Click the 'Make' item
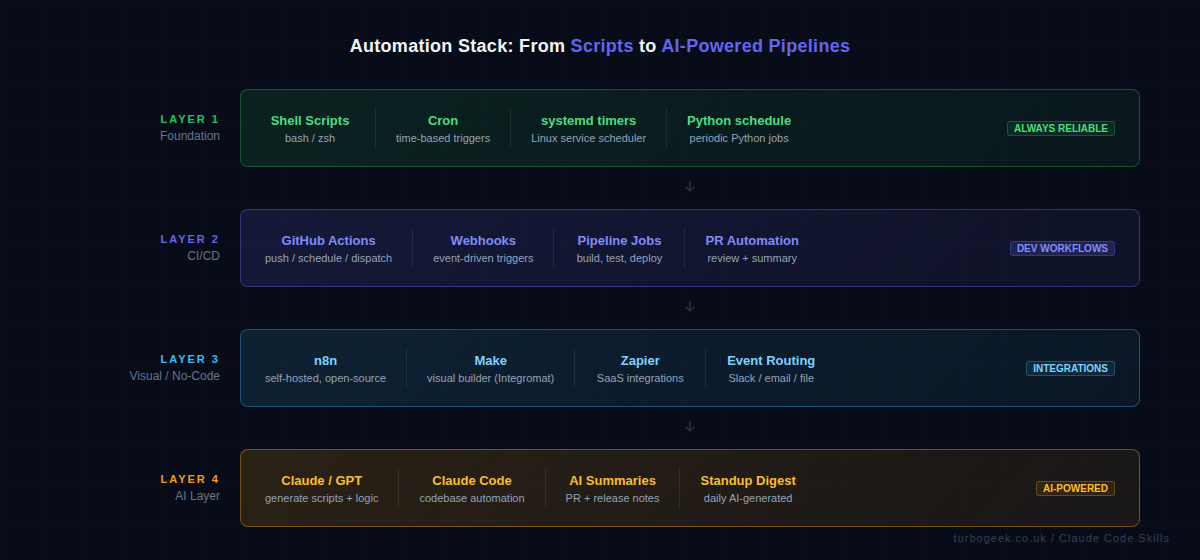The height and width of the screenshot is (560, 1200). [x=490, y=361]
